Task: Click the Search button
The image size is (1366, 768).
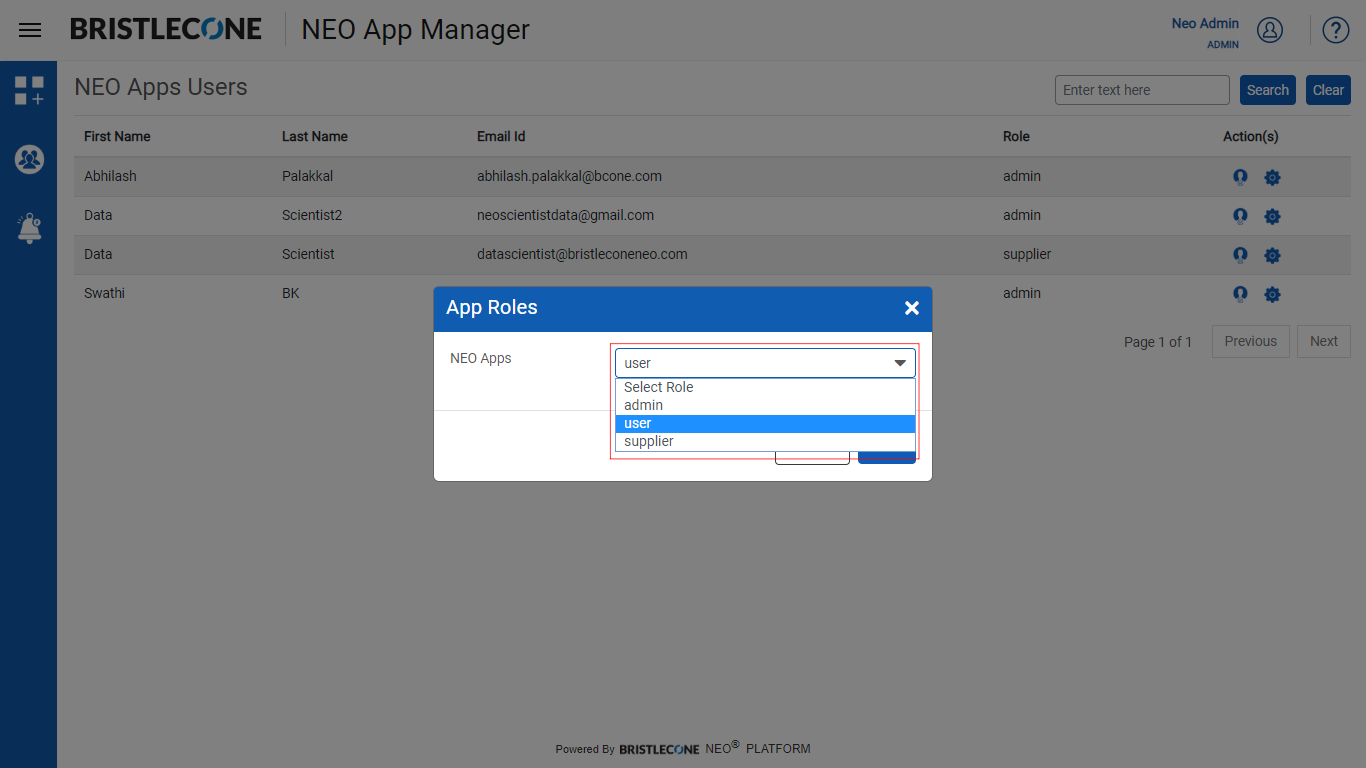Action: point(1268,90)
